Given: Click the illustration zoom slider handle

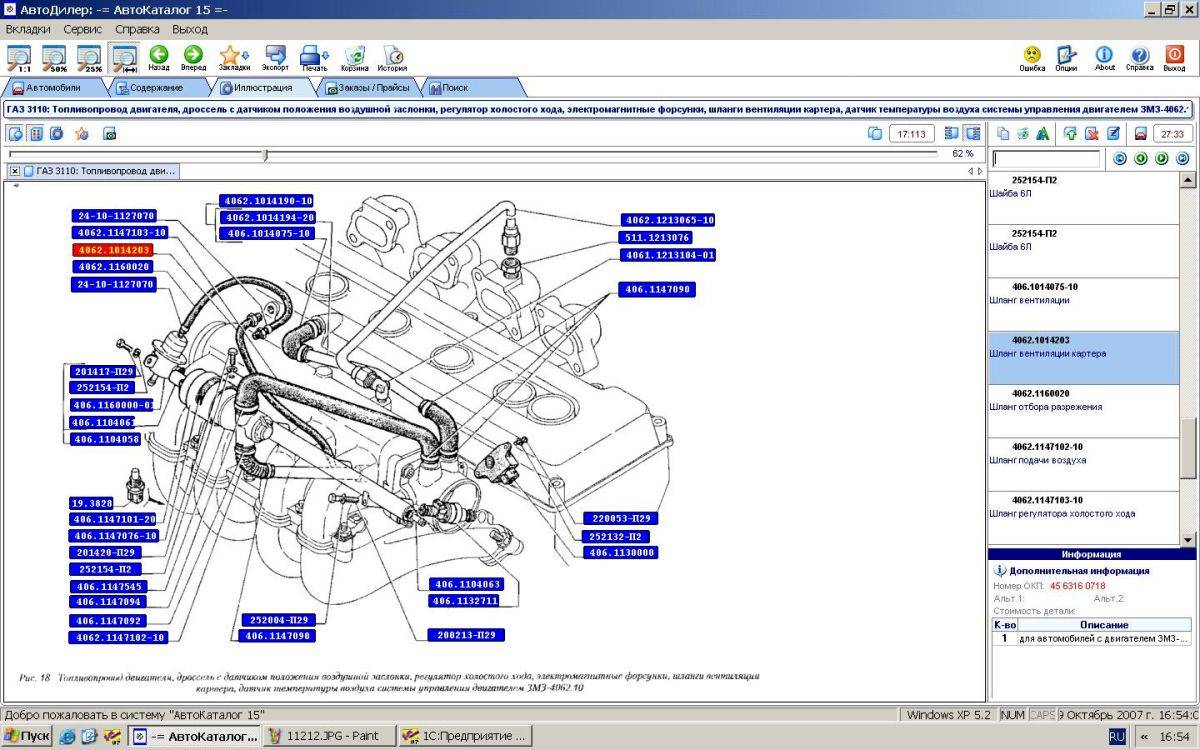Looking at the screenshot, I should (265, 154).
